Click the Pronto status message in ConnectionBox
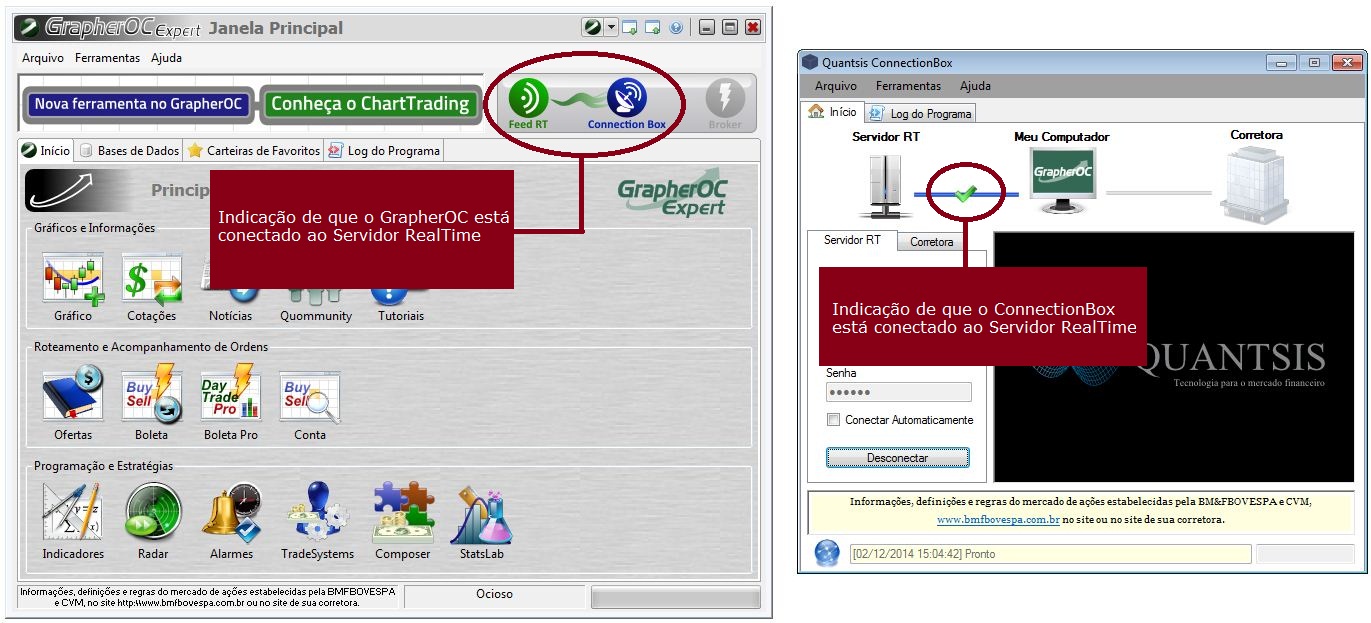The width and height of the screenshot is (1371, 623). pyautogui.click(x=1050, y=554)
